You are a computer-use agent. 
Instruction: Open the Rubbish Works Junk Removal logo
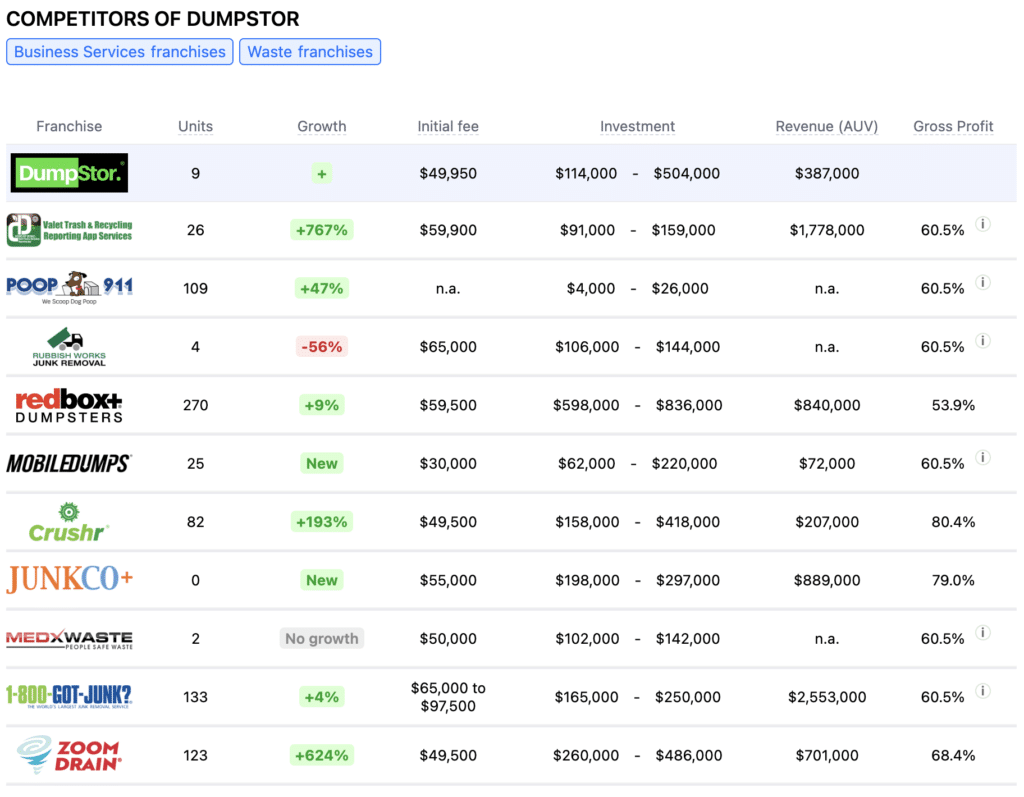point(69,347)
